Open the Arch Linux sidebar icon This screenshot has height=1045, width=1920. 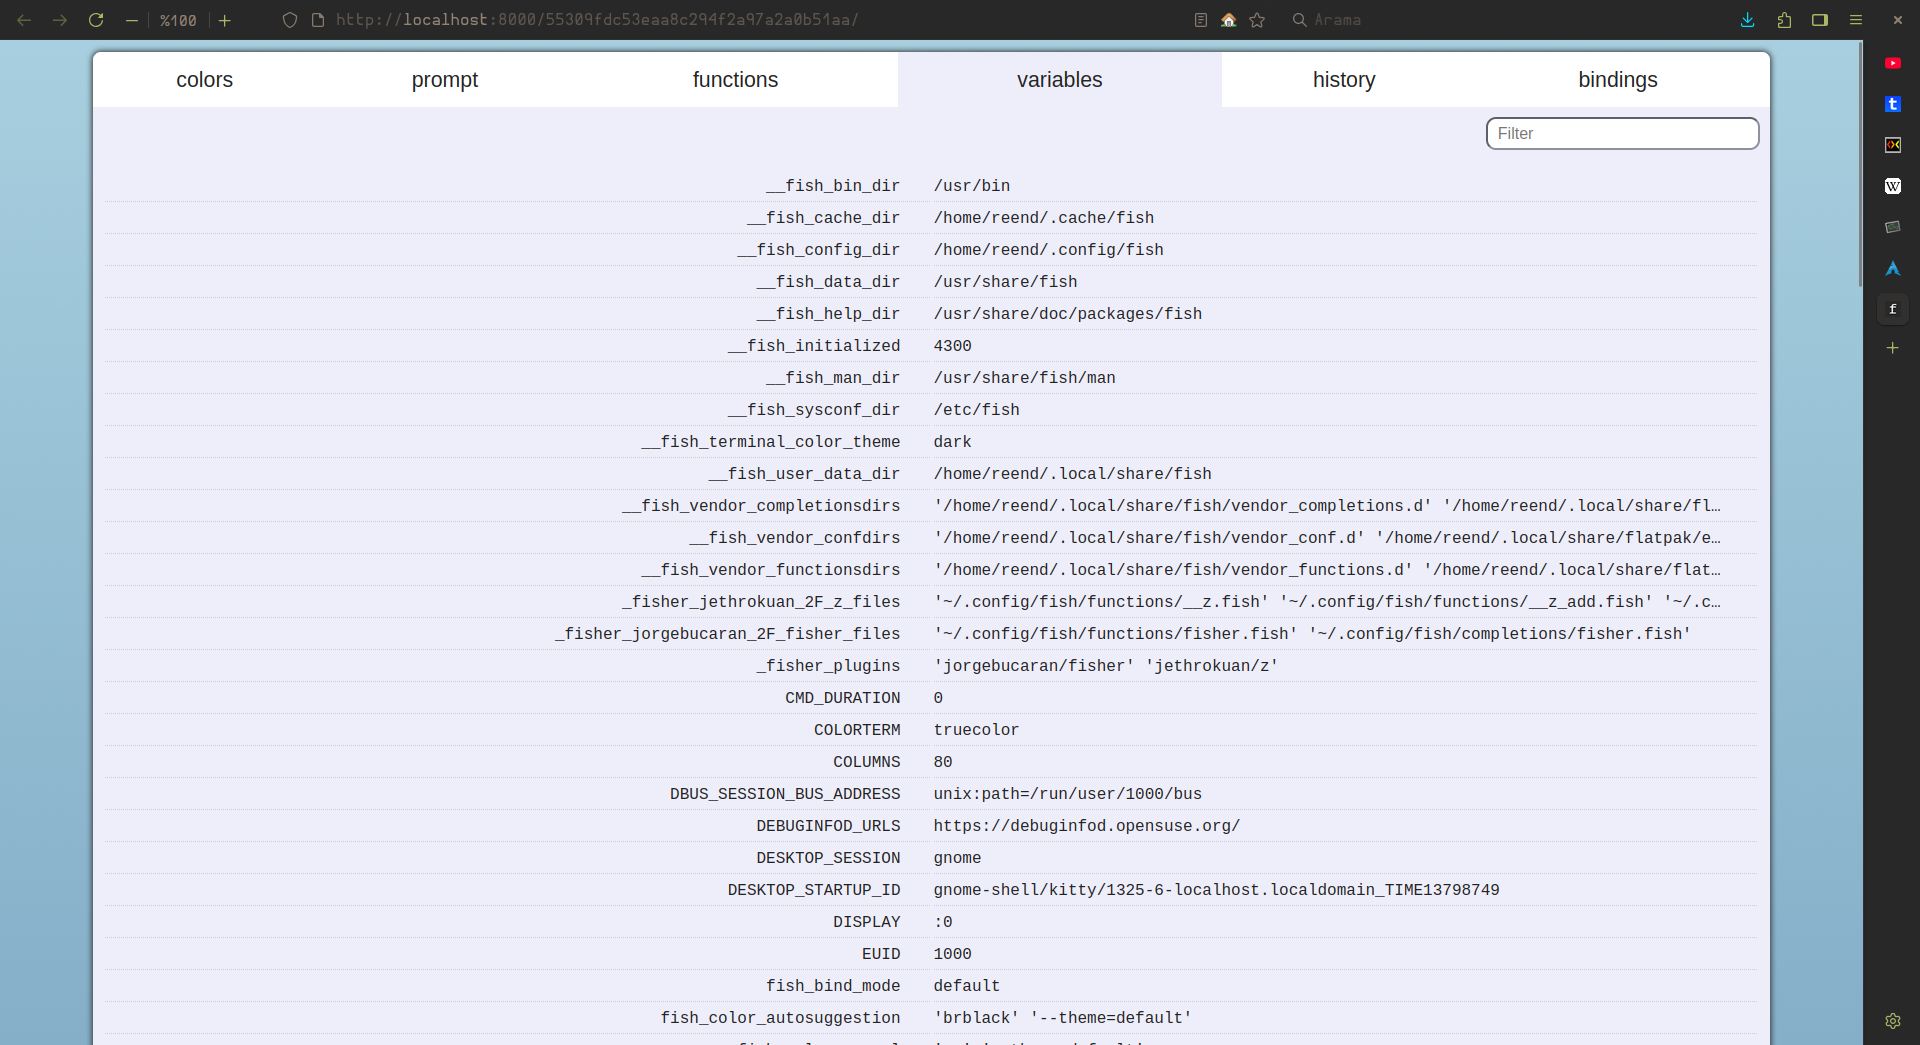[x=1893, y=268]
